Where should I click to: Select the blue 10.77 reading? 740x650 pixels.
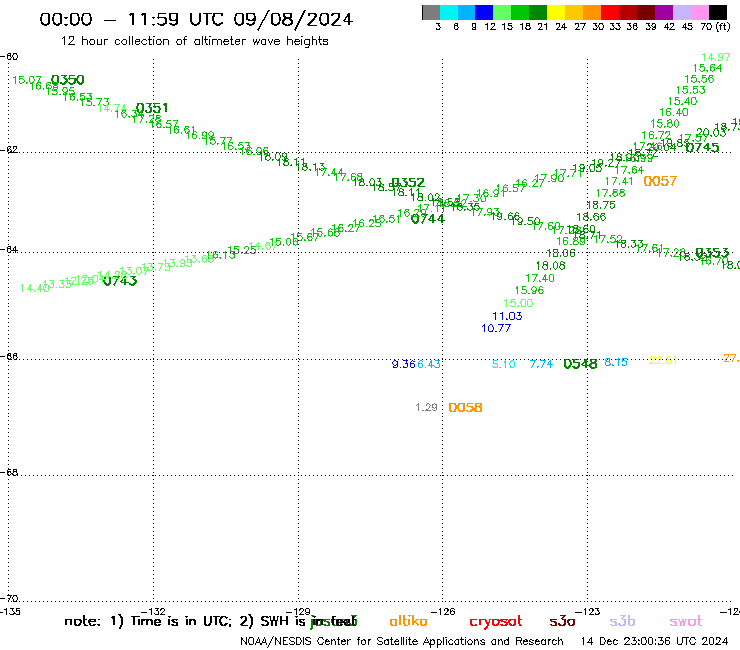[496, 328]
